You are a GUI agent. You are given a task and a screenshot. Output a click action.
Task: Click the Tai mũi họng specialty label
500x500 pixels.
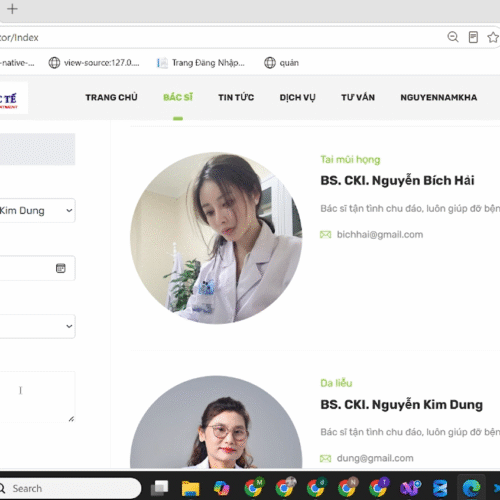pyautogui.click(x=350, y=159)
